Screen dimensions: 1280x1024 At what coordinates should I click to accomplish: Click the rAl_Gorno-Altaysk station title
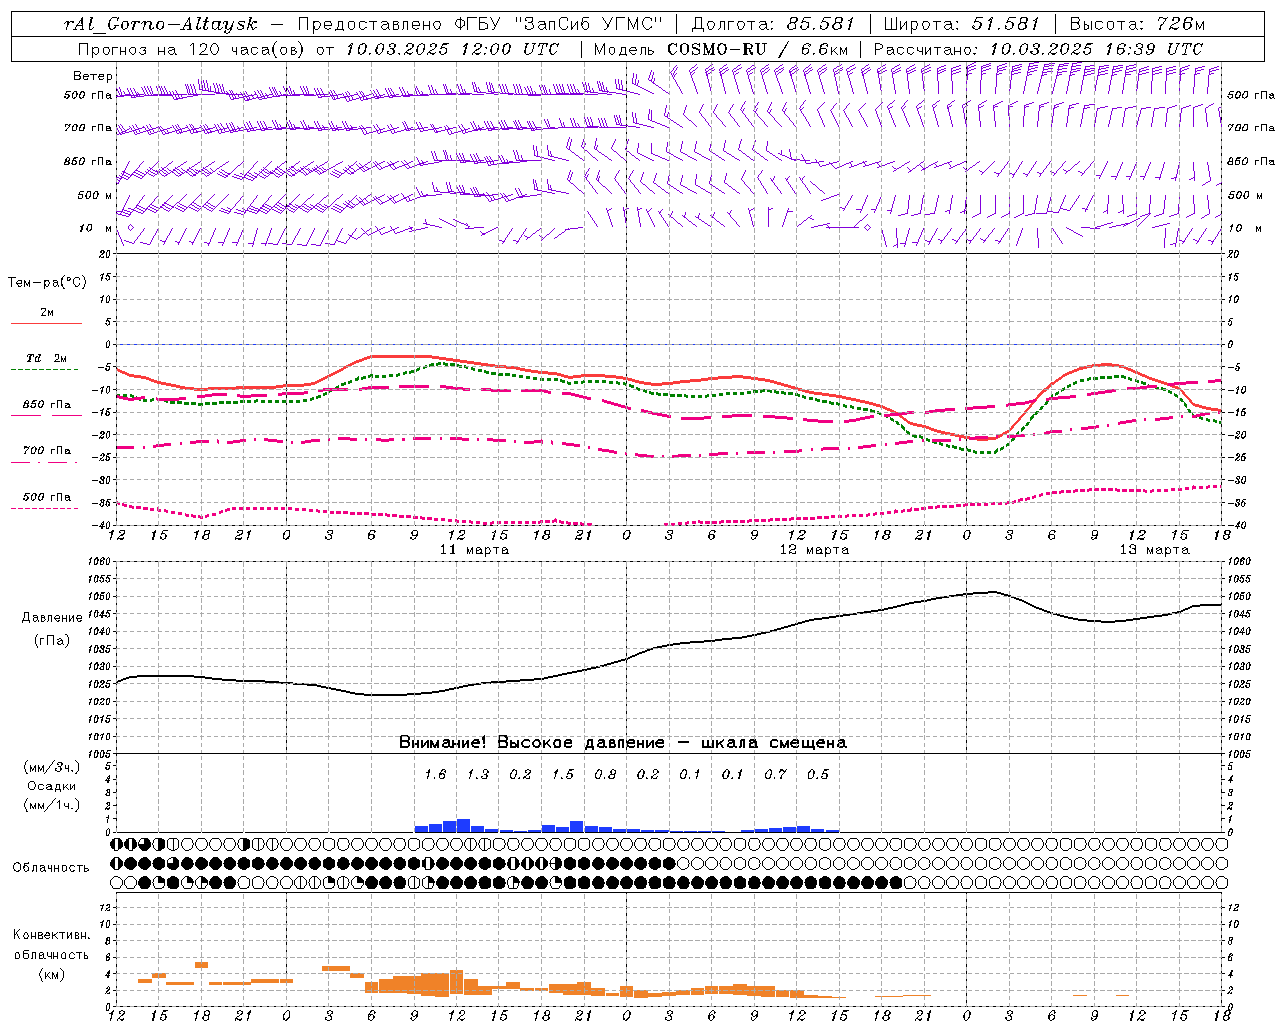point(160,24)
